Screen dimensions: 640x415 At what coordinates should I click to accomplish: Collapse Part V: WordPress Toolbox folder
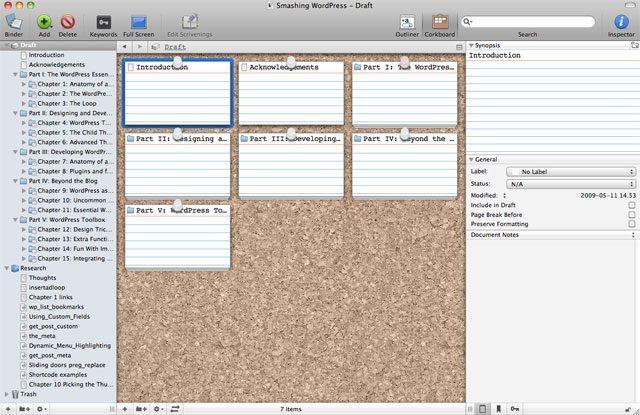click(x=15, y=220)
